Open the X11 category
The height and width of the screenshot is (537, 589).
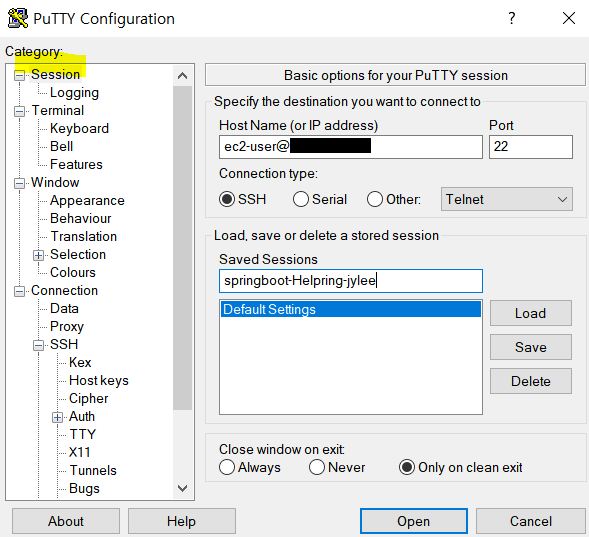point(80,453)
